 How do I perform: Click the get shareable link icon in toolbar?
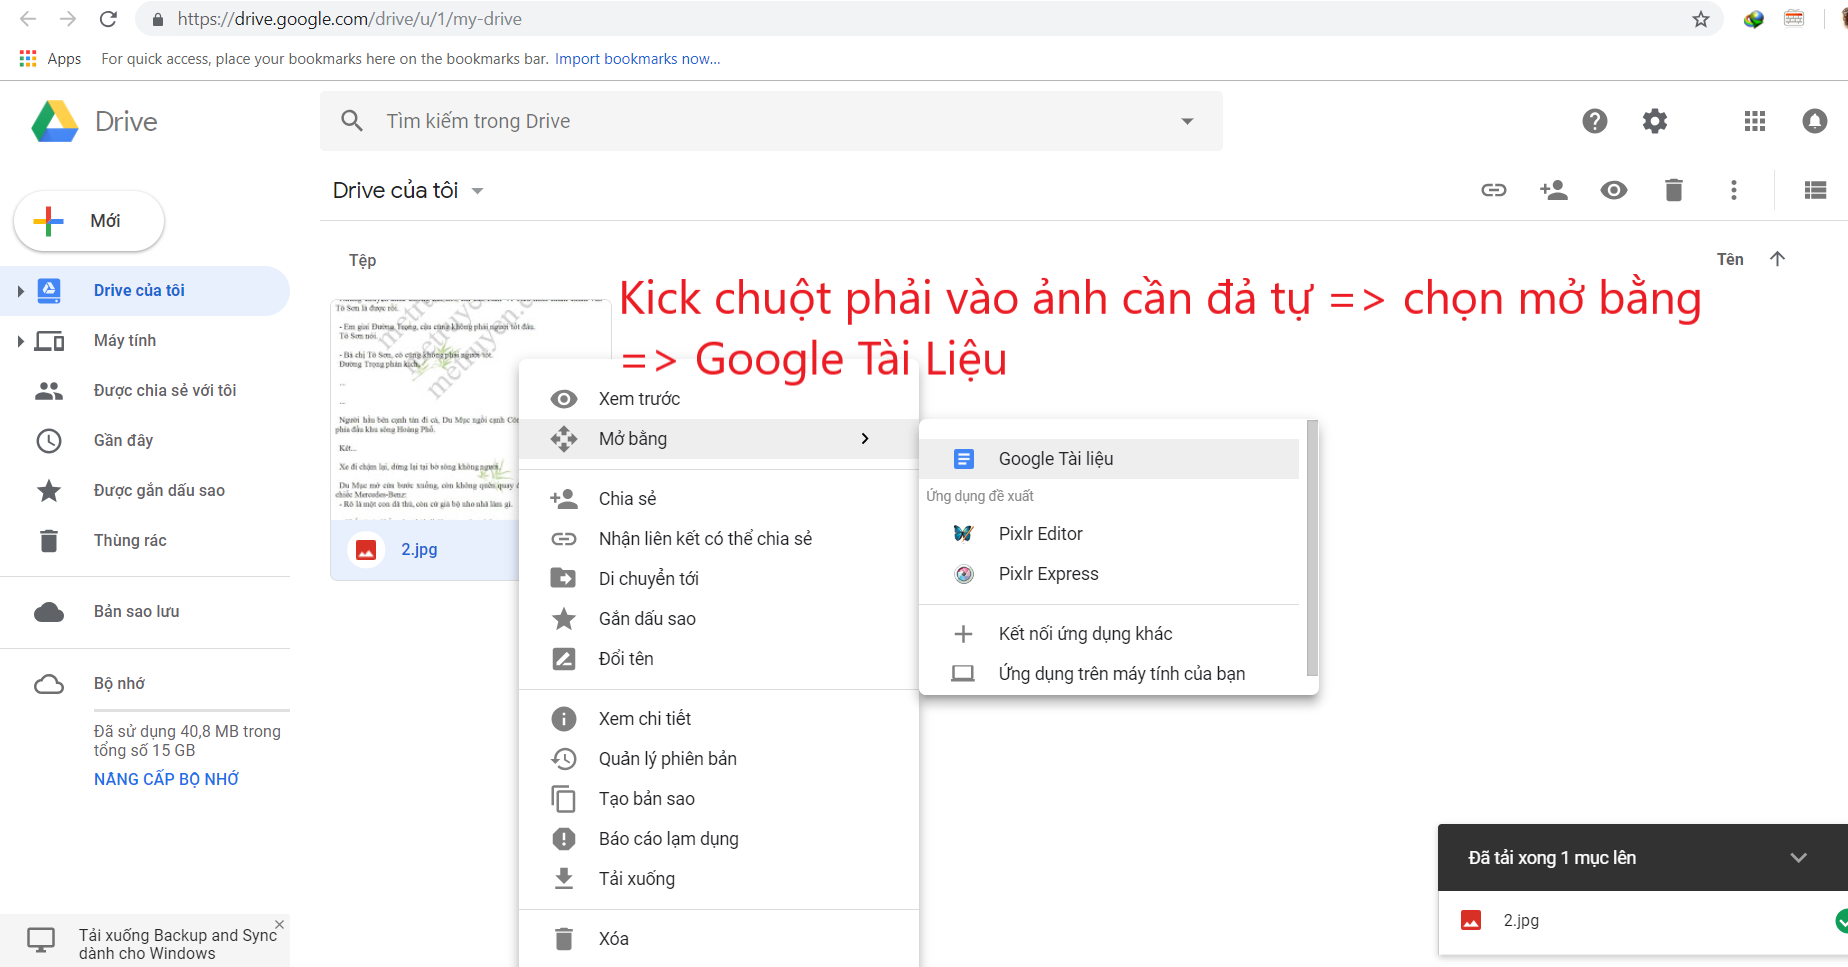coord(1493,190)
